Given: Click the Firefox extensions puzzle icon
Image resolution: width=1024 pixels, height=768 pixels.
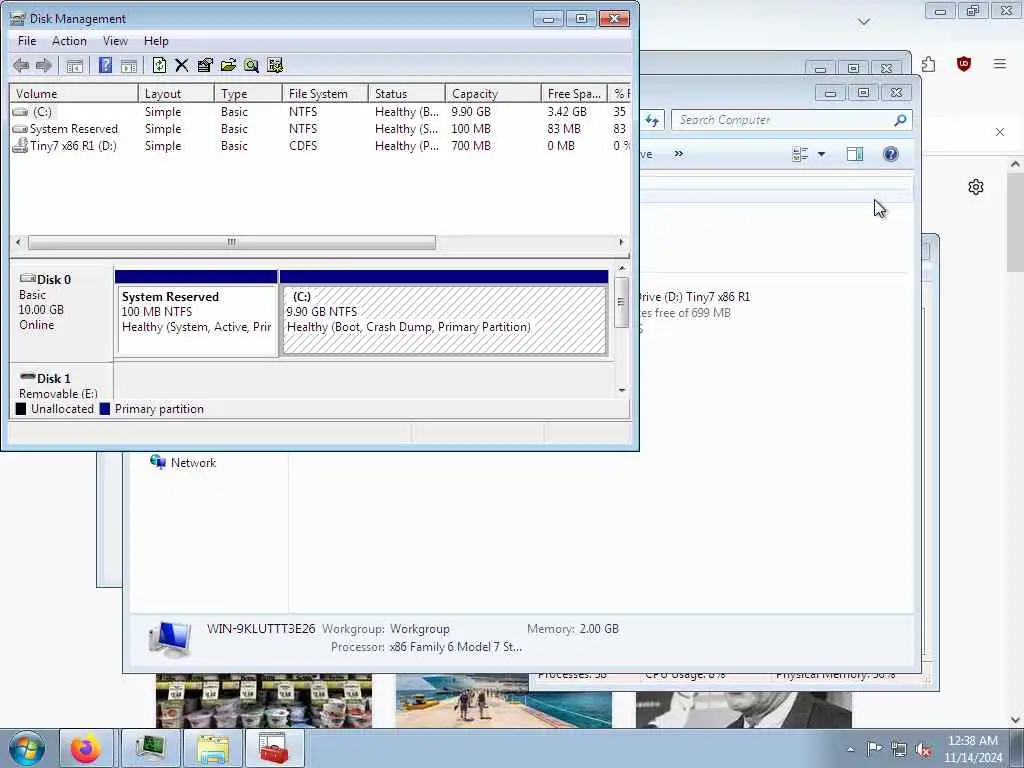Looking at the screenshot, I should pos(929,64).
